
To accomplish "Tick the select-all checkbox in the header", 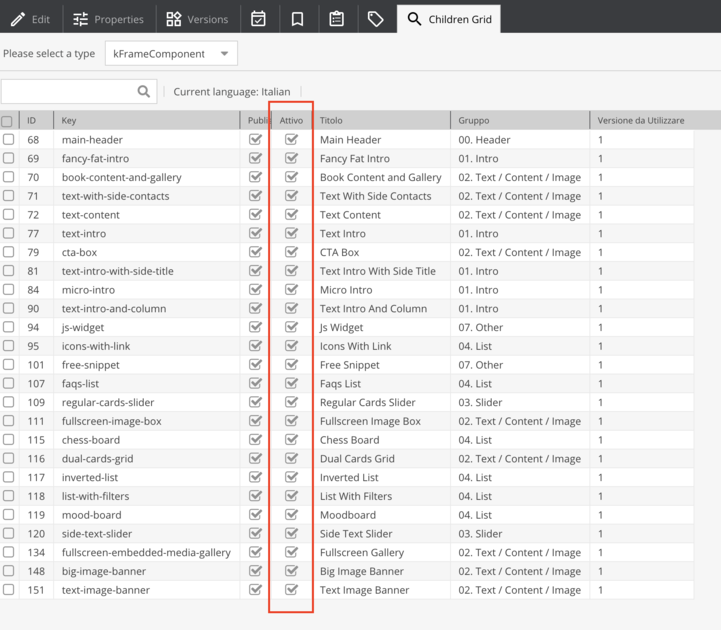I will [x=7, y=121].
